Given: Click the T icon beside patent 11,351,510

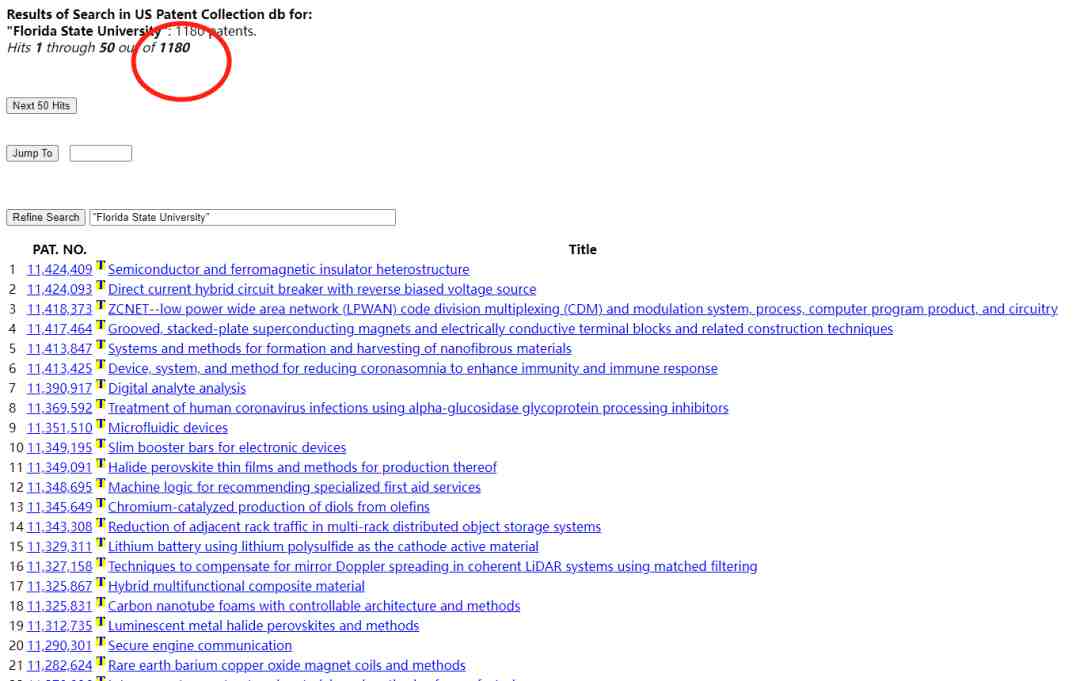Looking at the screenshot, I should 101,424.
